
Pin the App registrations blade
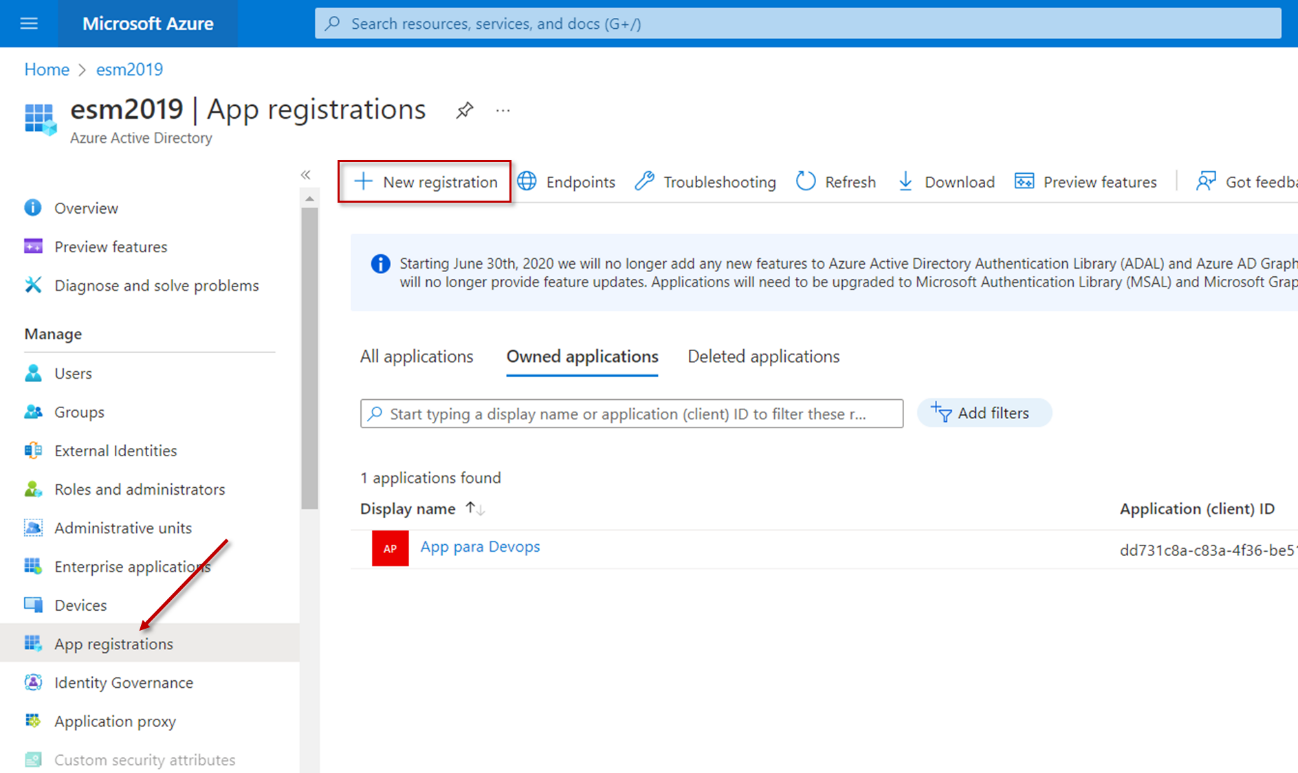pos(464,110)
